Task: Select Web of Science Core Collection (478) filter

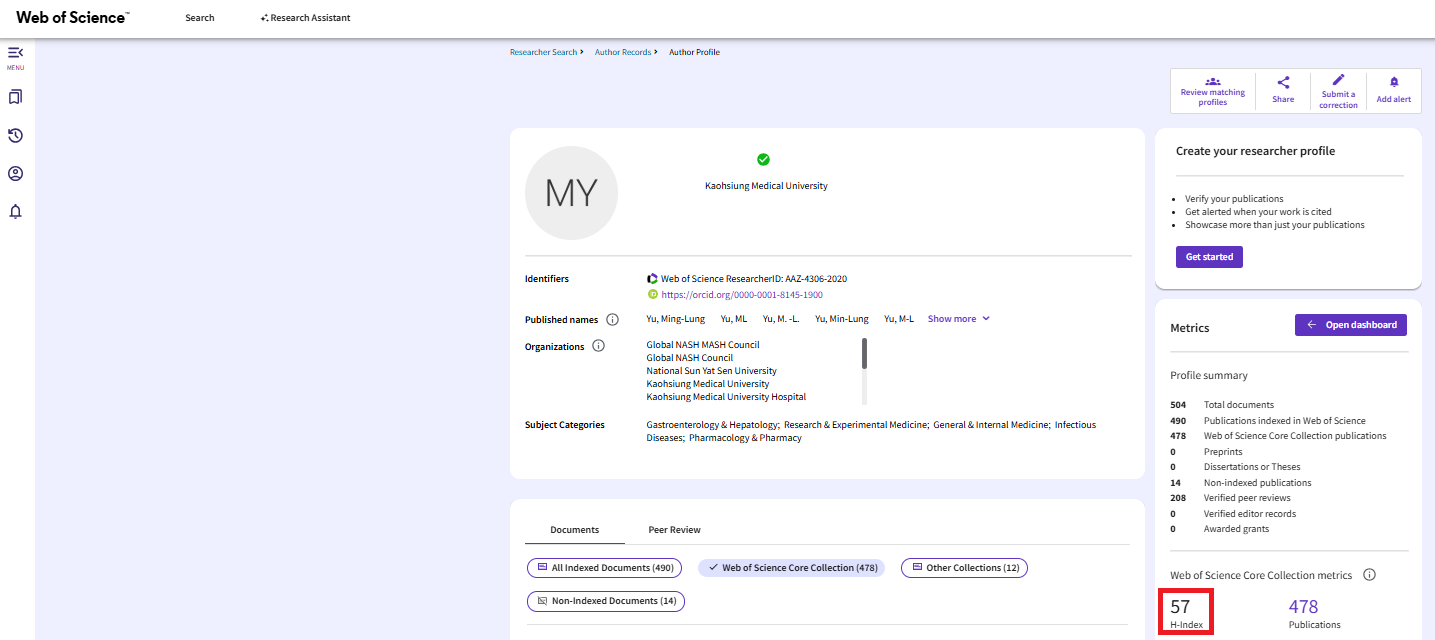Action: (x=791, y=568)
